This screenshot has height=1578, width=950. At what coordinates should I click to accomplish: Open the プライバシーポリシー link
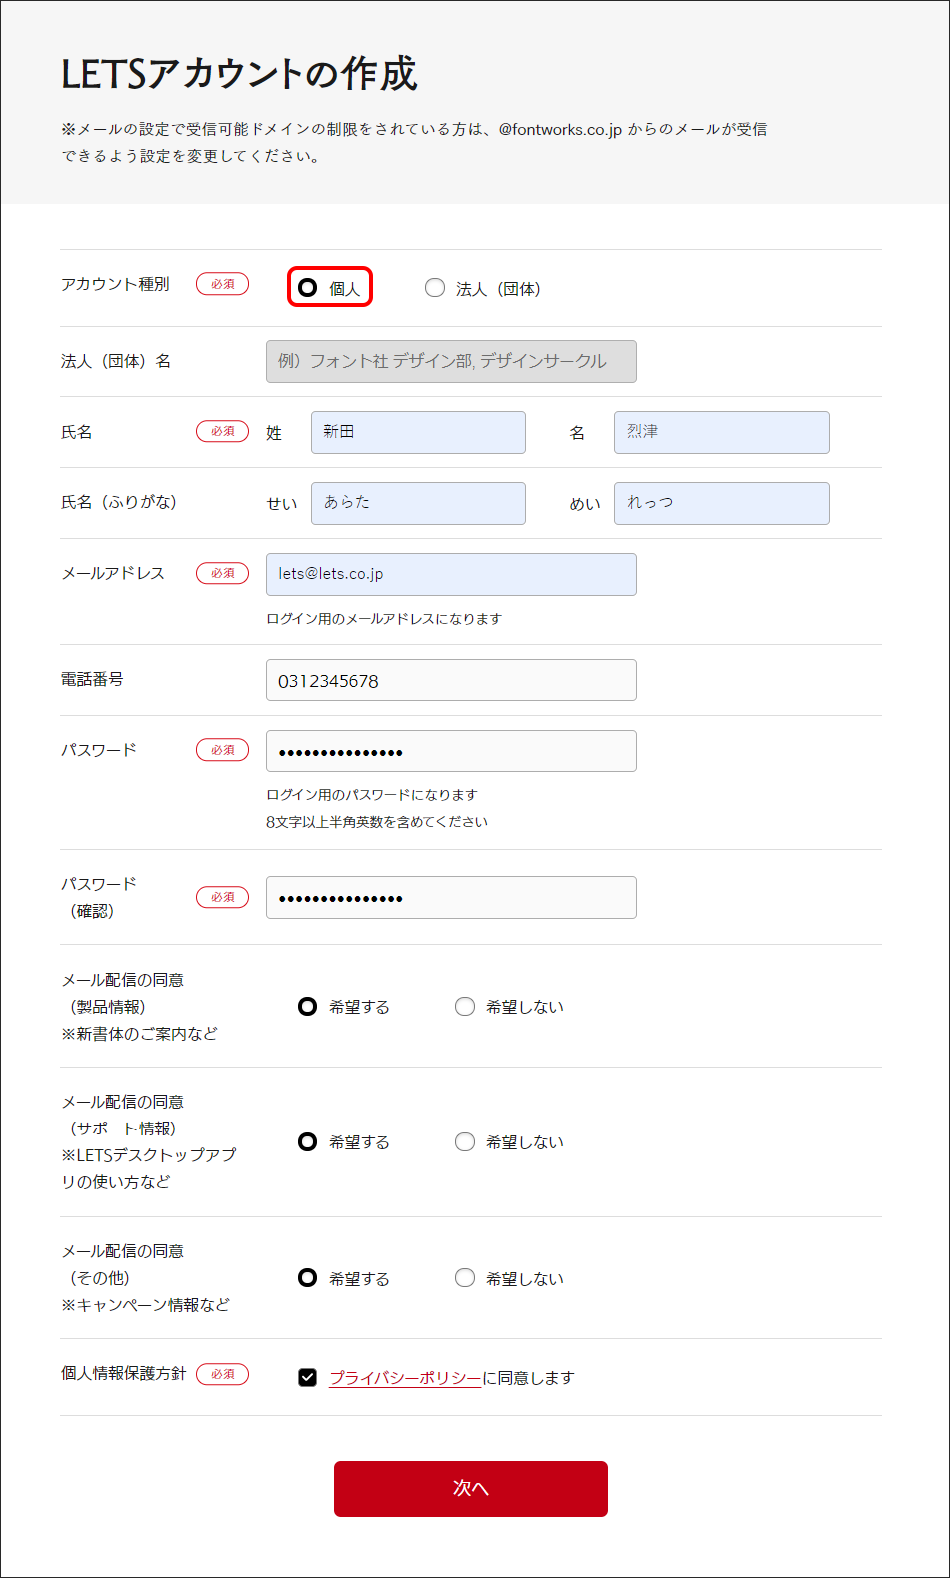[405, 1378]
